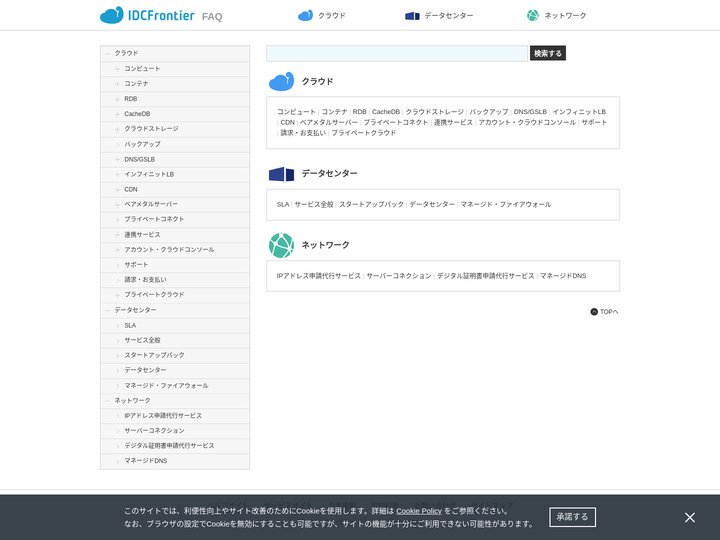720x540 pixels.
Task: Open プライベートクラウド link in cloud box
Action: tap(364, 133)
